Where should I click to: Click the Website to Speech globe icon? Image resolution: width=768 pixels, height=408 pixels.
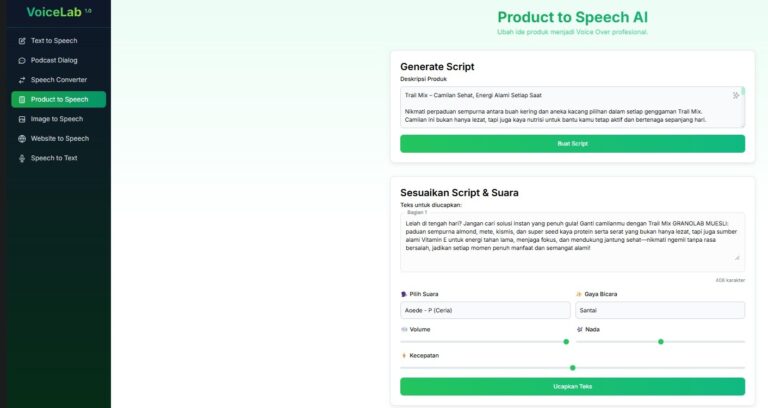coord(22,138)
